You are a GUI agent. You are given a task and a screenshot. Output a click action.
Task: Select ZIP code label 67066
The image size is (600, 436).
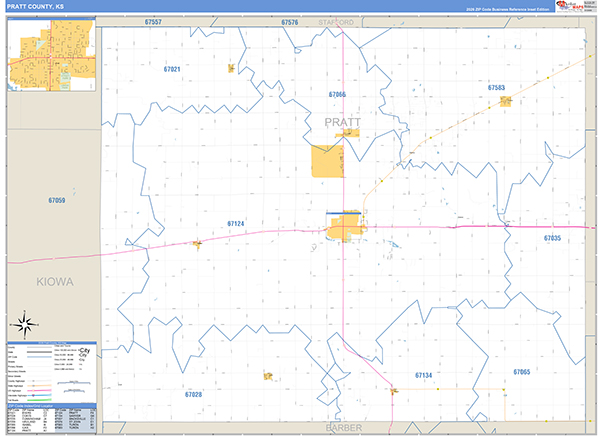337,95
